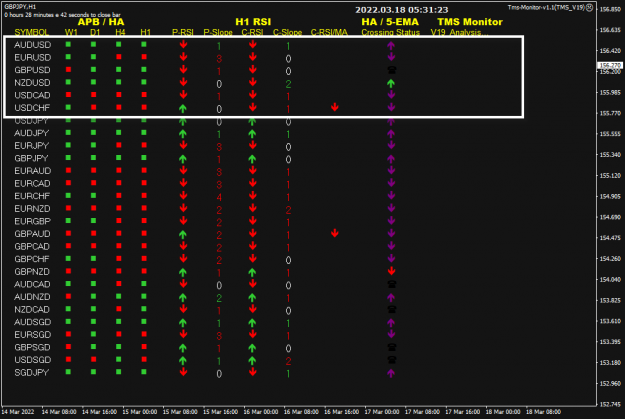The image size is (625, 419).
Task: Click GBPJPY row's green P-RSI up arrow
Action: (x=183, y=158)
